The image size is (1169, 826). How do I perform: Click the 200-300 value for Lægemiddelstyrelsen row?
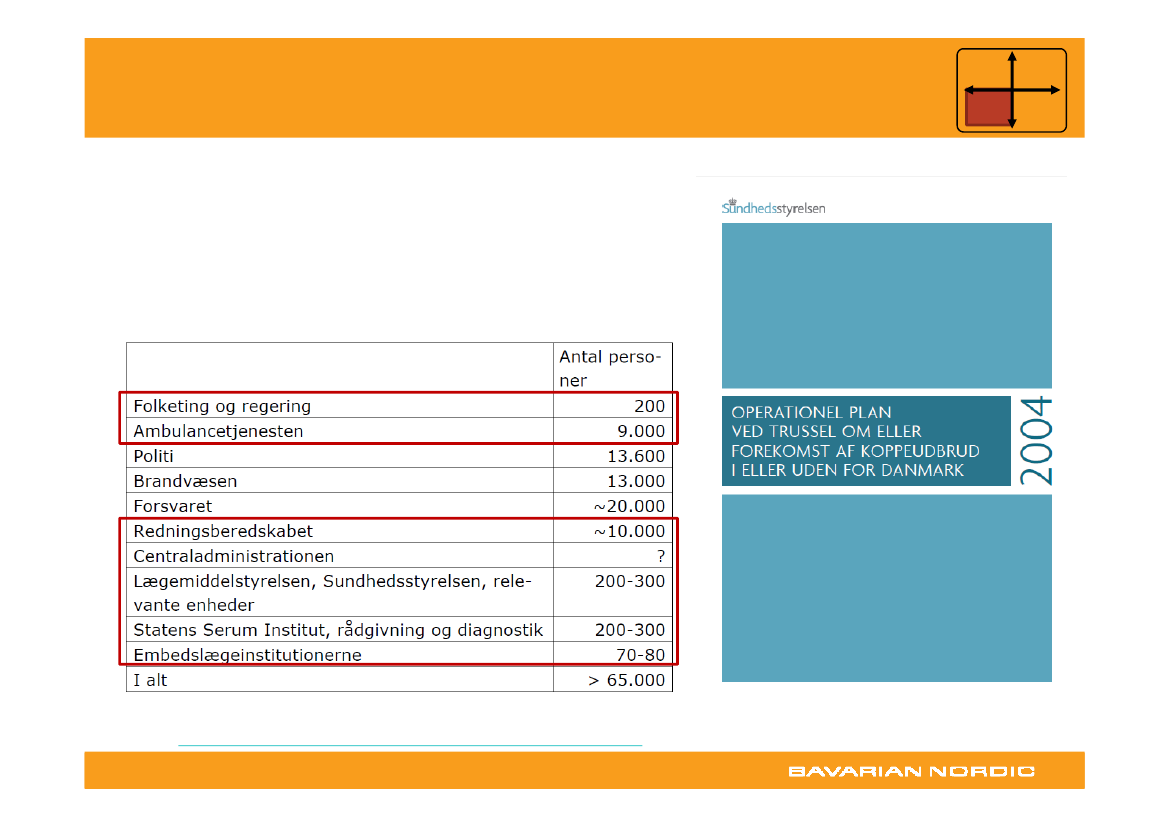[630, 581]
